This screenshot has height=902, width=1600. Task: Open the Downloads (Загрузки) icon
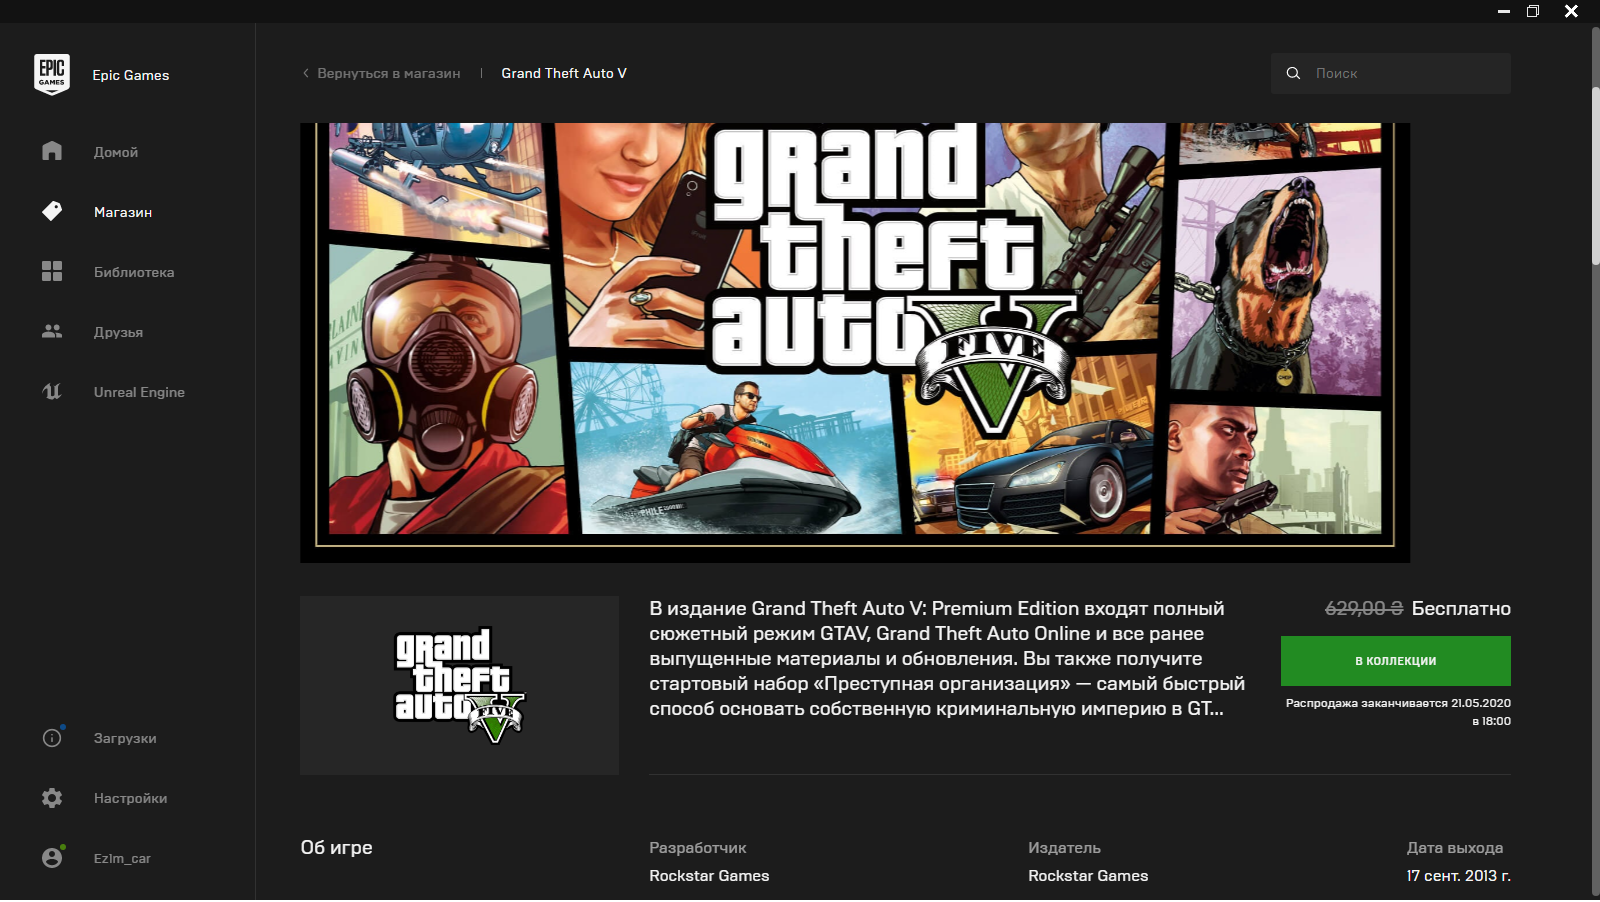52,738
